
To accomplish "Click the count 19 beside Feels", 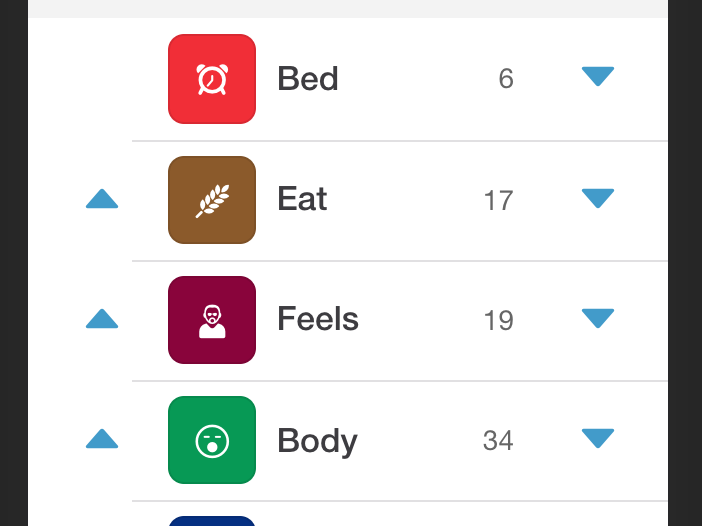I will 498,321.
